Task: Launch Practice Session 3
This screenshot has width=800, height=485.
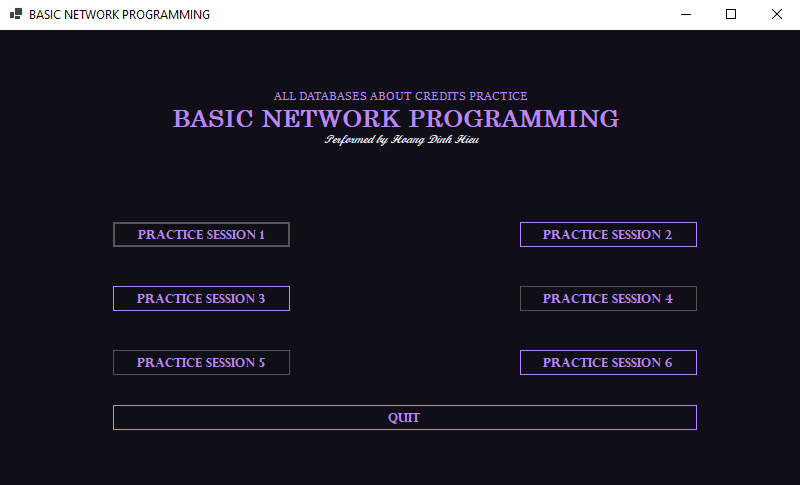Action: click(x=201, y=298)
